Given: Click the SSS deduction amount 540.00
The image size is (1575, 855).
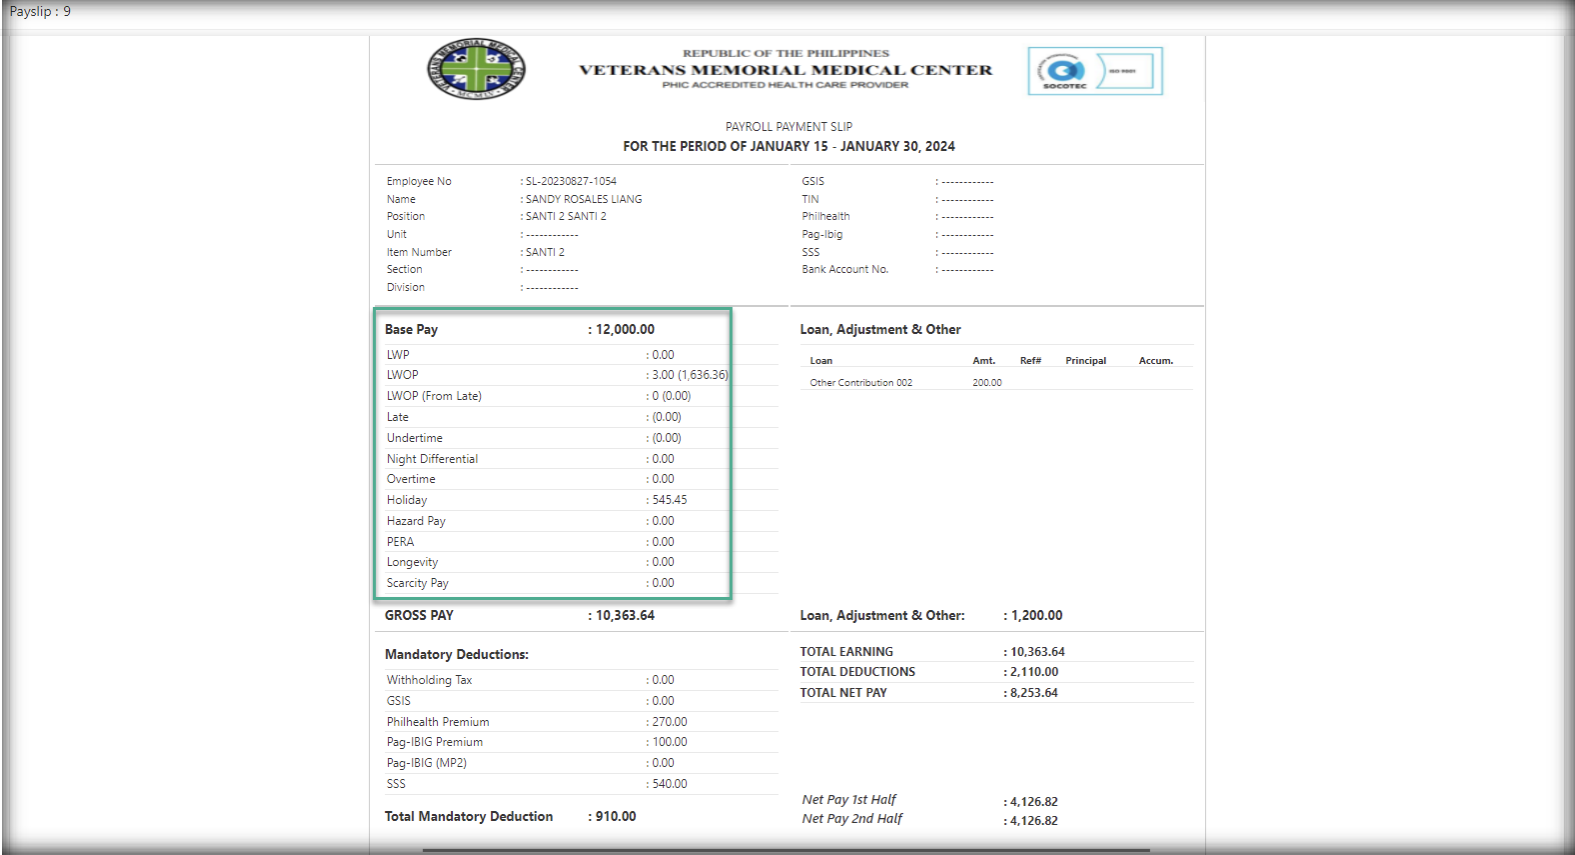Looking at the screenshot, I should tap(669, 784).
